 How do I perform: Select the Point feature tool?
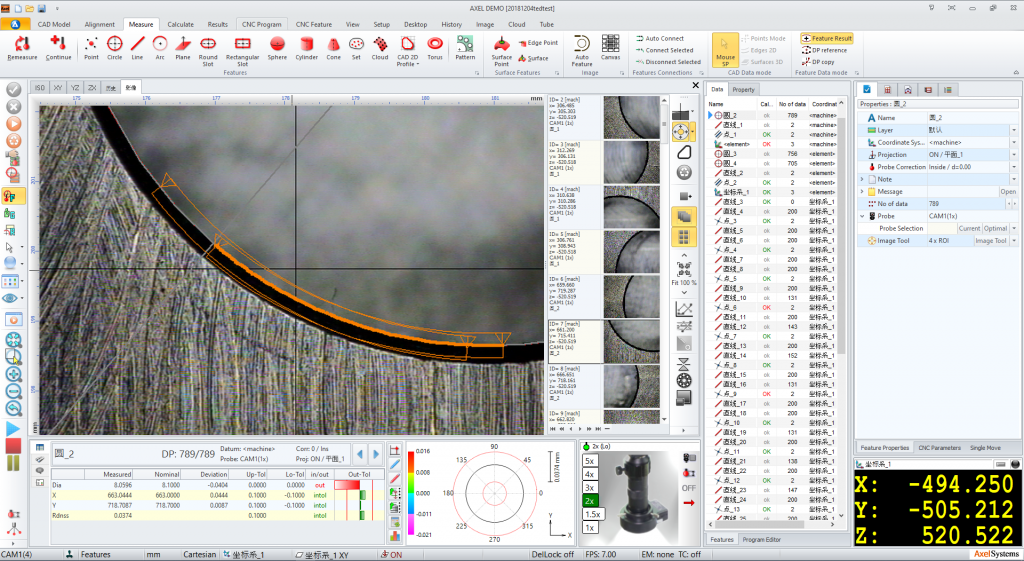[x=91, y=48]
